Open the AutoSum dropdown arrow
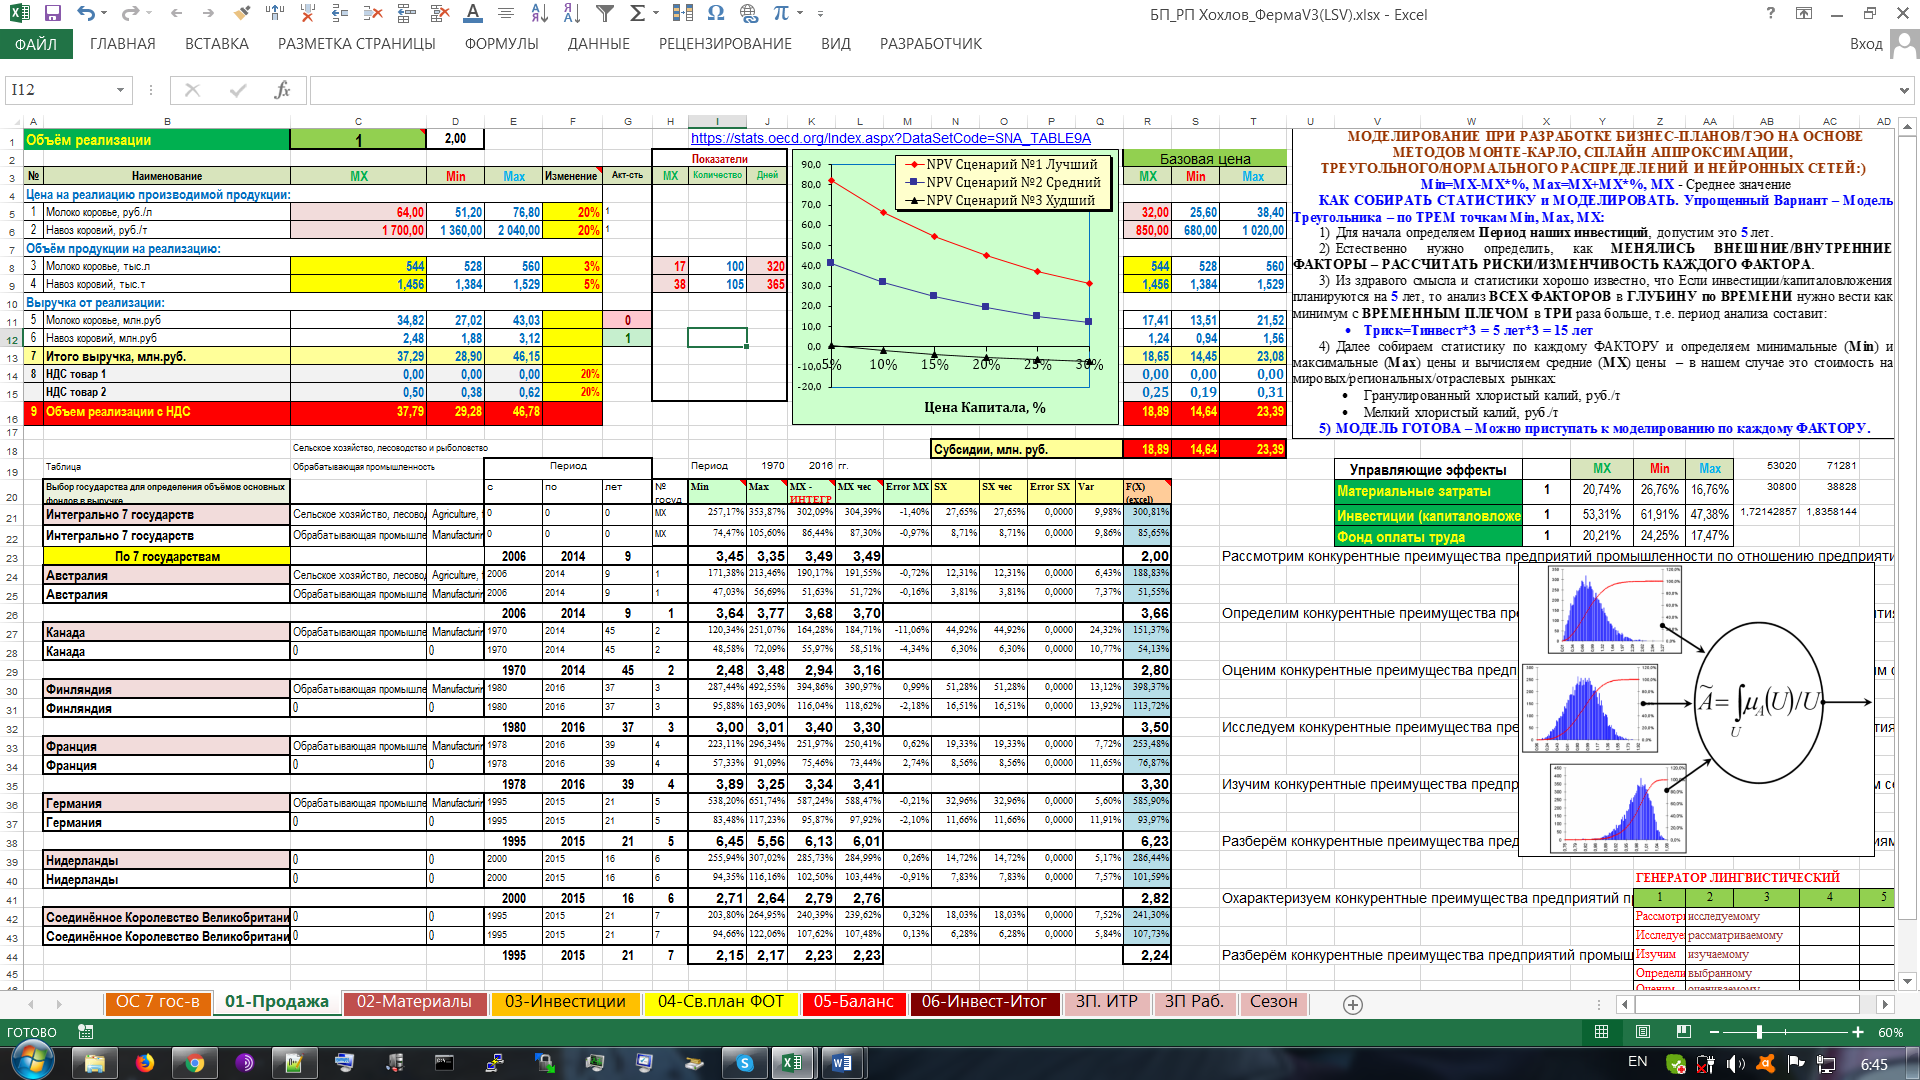Viewport: 1920px width, 1080px height. coord(656,14)
